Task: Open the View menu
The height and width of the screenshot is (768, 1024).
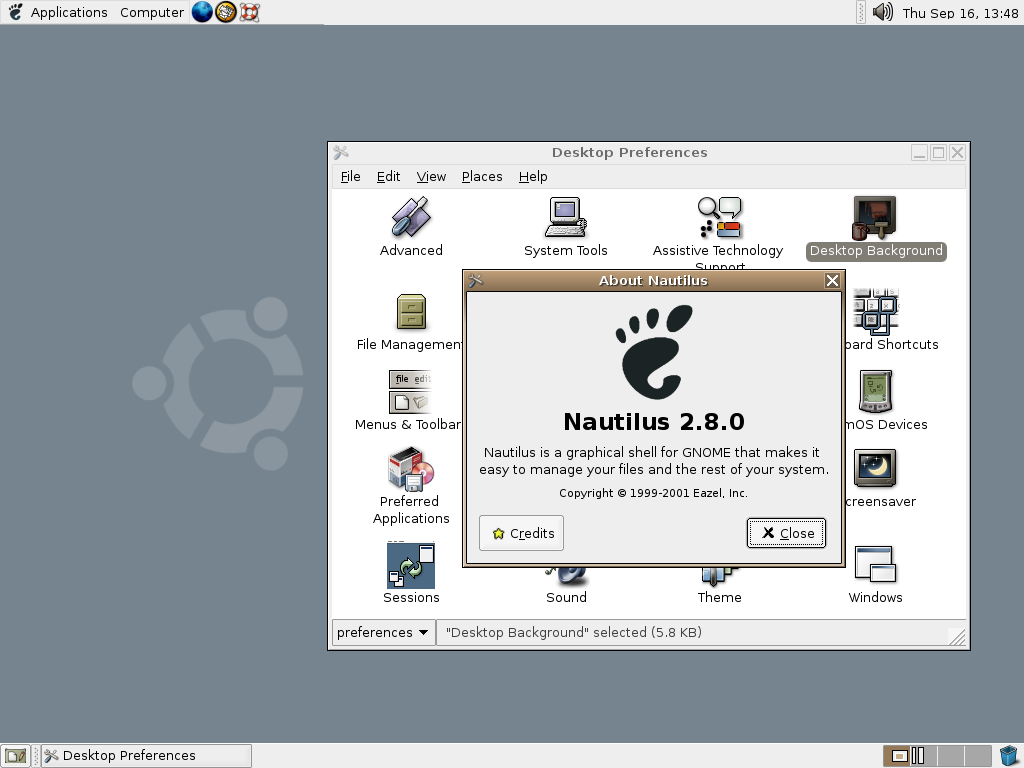Action: pyautogui.click(x=431, y=176)
